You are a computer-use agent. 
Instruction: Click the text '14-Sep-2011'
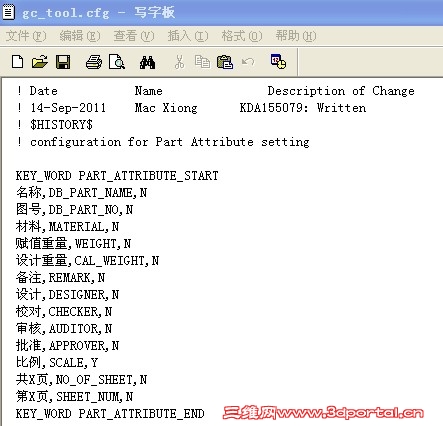(x=68, y=108)
